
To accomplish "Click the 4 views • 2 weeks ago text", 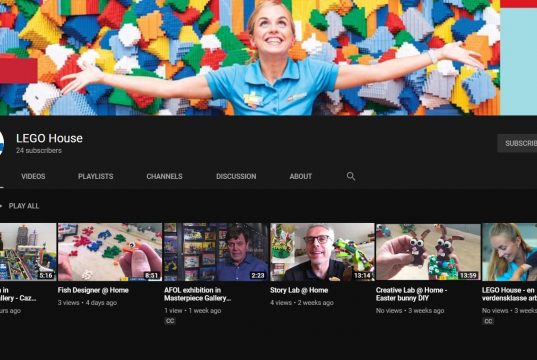I will pos(302,303).
